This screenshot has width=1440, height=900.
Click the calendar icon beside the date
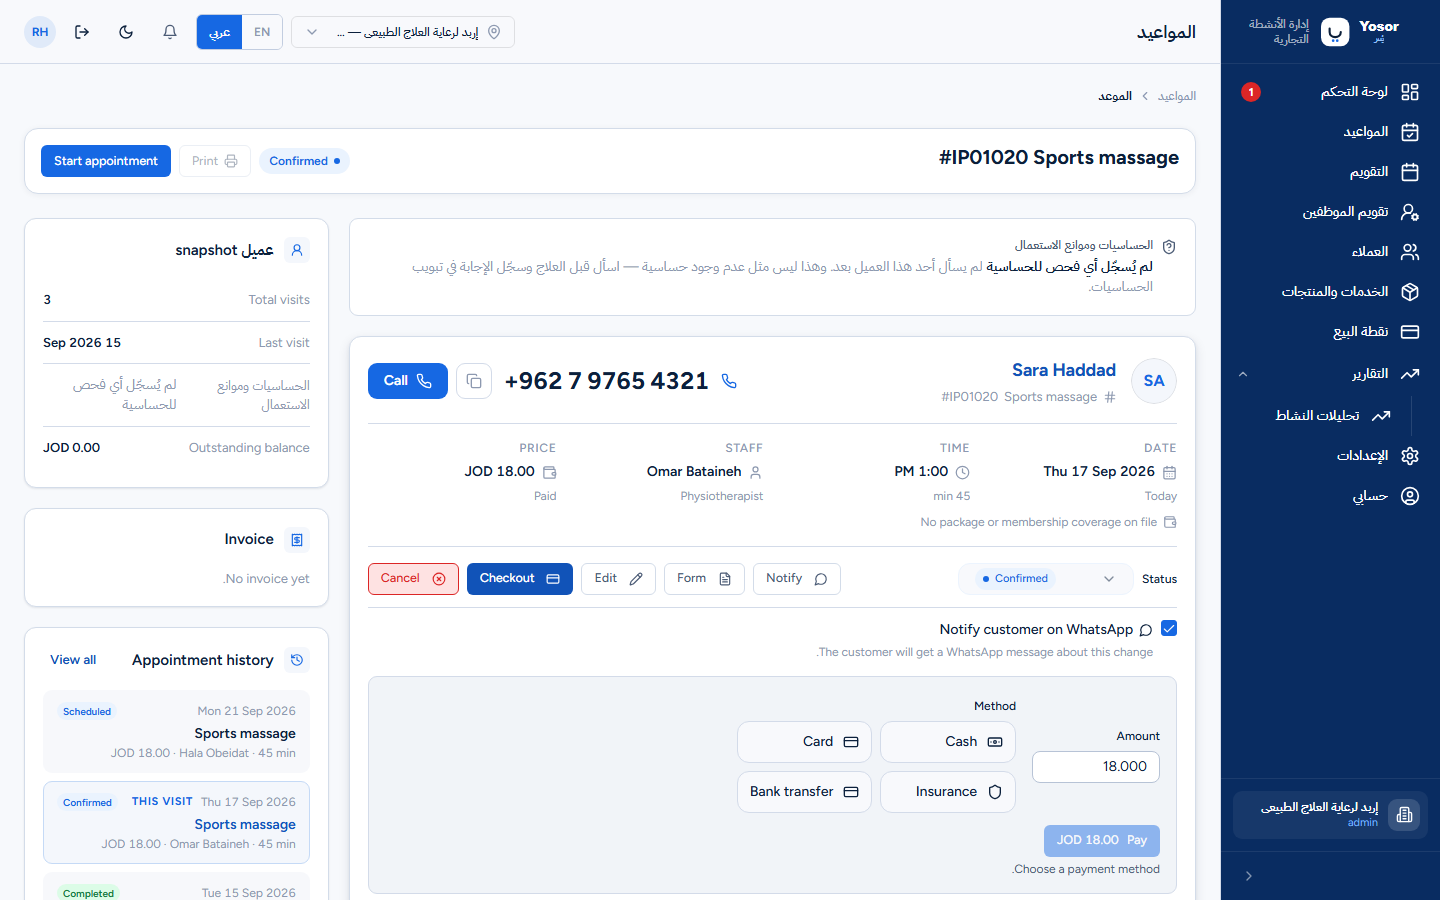click(1170, 472)
